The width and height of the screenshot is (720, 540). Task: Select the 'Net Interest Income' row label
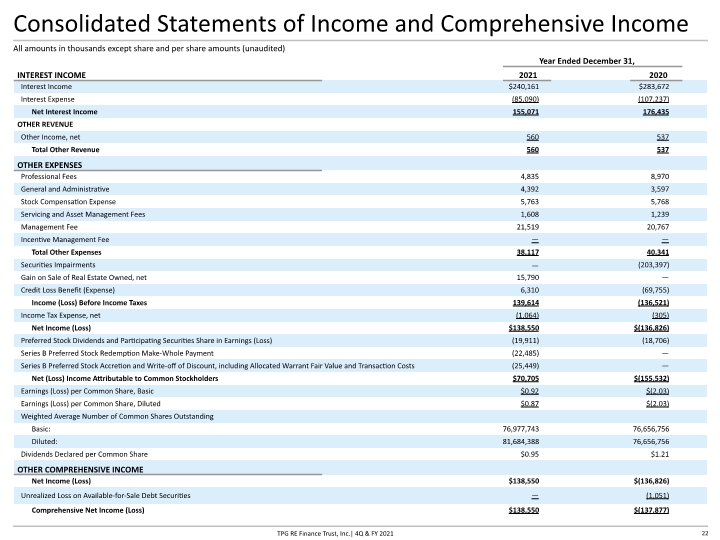click(x=64, y=112)
